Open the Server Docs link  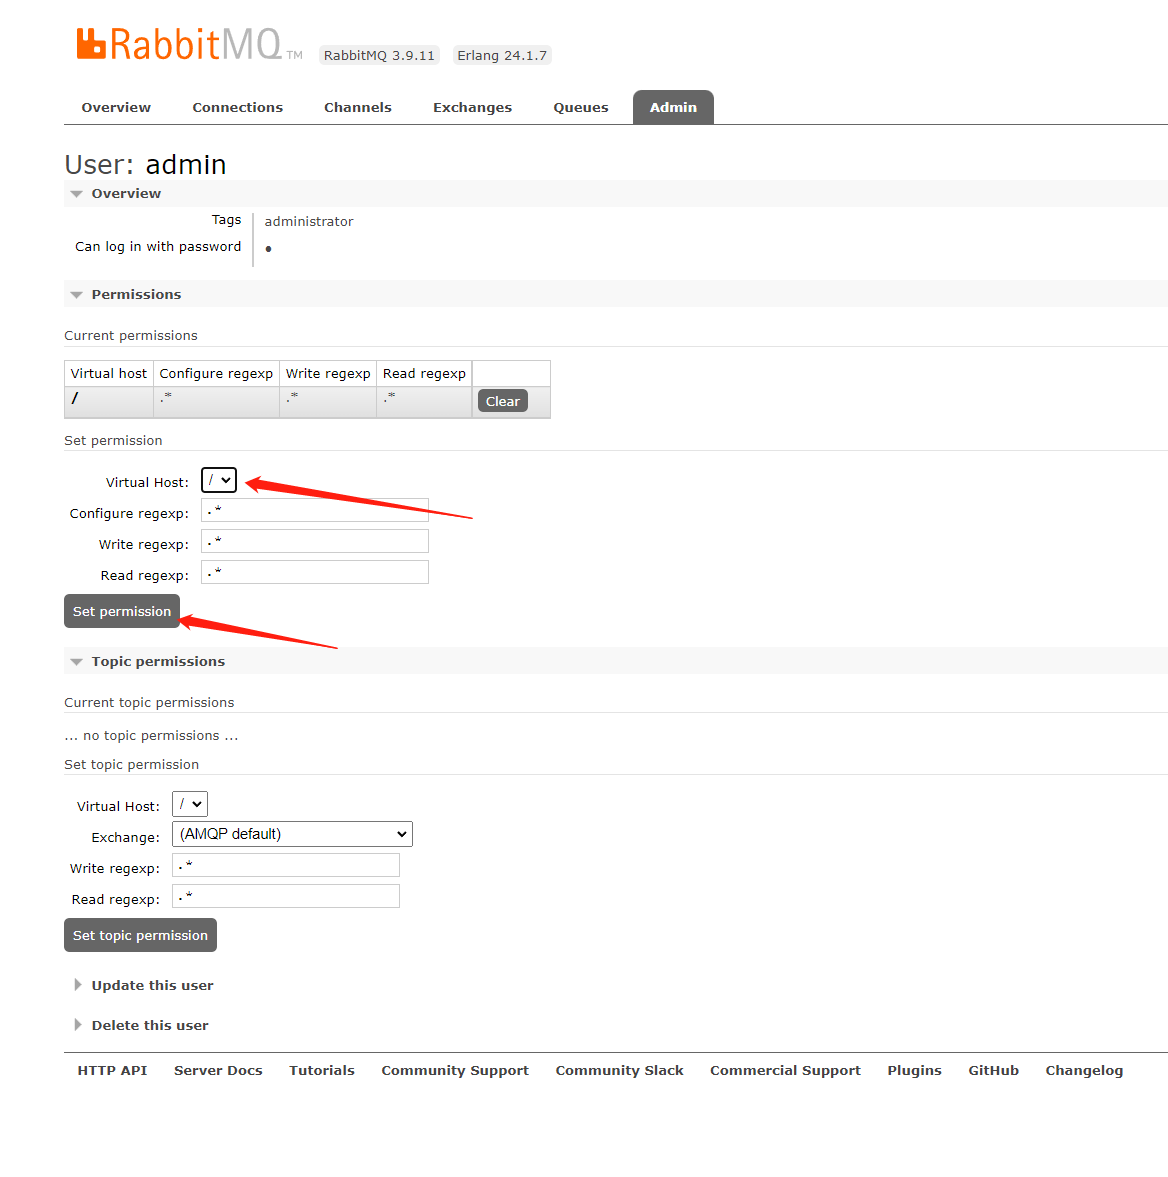pyautogui.click(x=218, y=1070)
